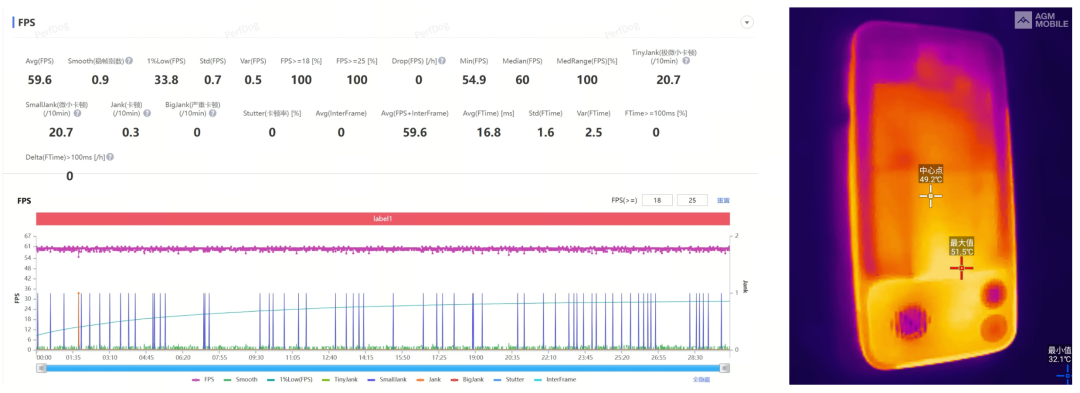Click right handle of chart range slider
The height and width of the screenshot is (393, 1080).
pyautogui.click(x=725, y=368)
